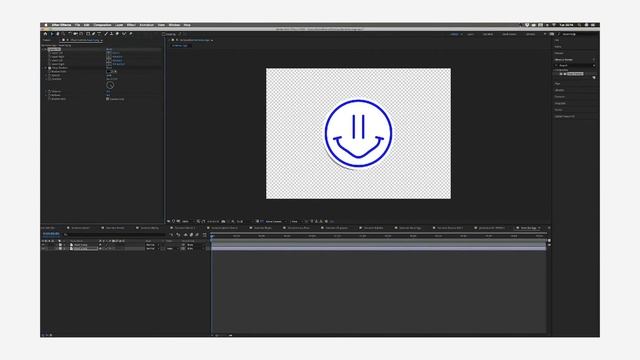Select the Brush tool
Image resolution: width=640 pixels, height=360 pixels.
[x=106, y=34]
